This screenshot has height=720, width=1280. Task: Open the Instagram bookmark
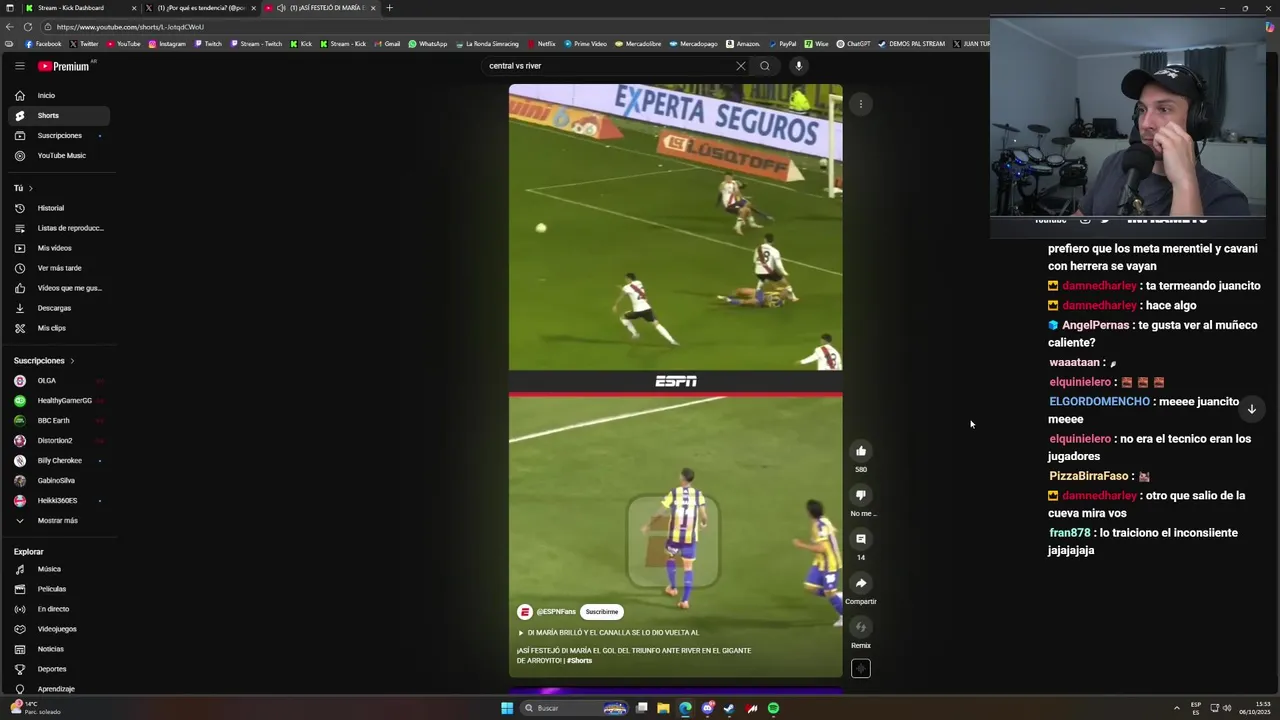[167, 44]
